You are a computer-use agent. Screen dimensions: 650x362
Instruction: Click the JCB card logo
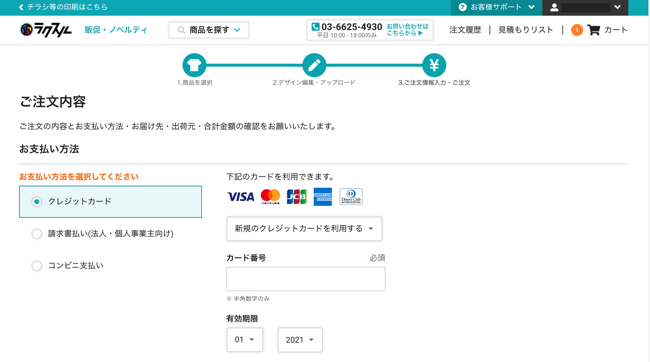click(x=297, y=197)
